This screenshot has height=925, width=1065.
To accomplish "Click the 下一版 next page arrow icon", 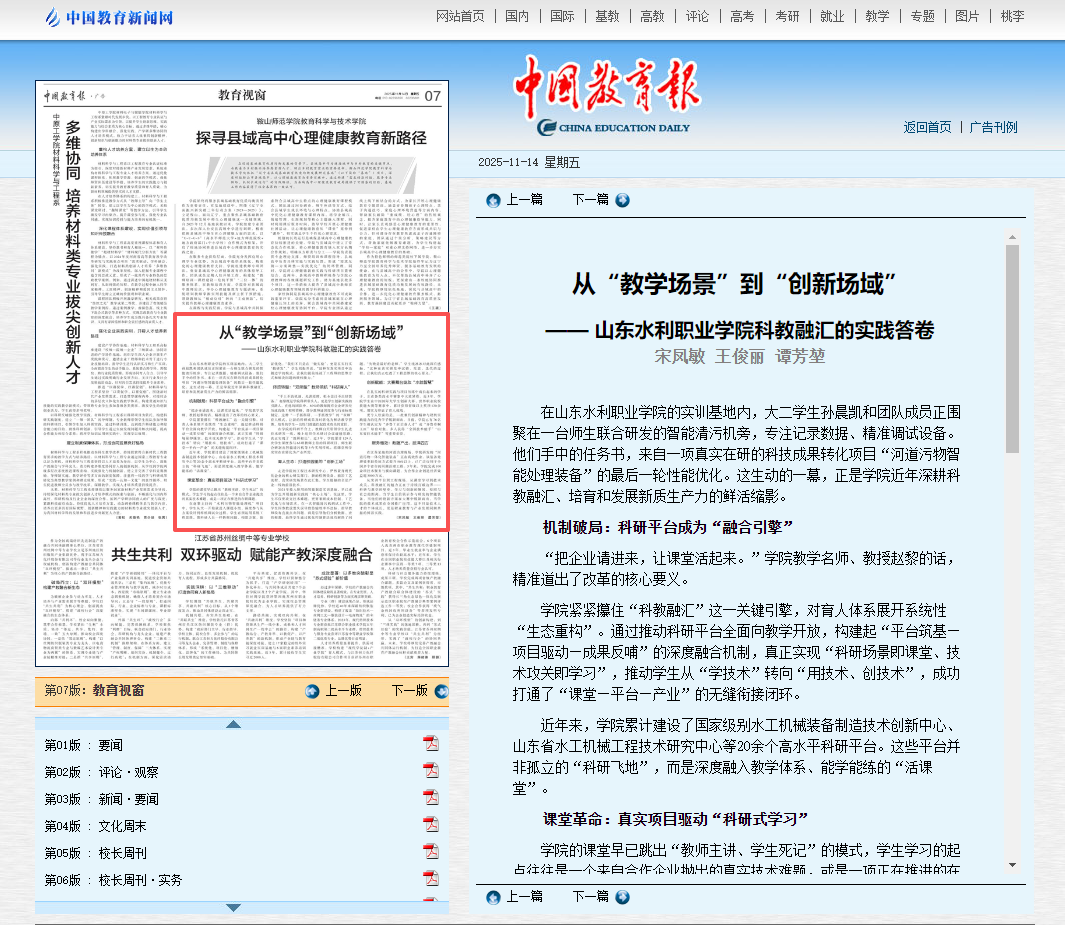I will point(441,691).
